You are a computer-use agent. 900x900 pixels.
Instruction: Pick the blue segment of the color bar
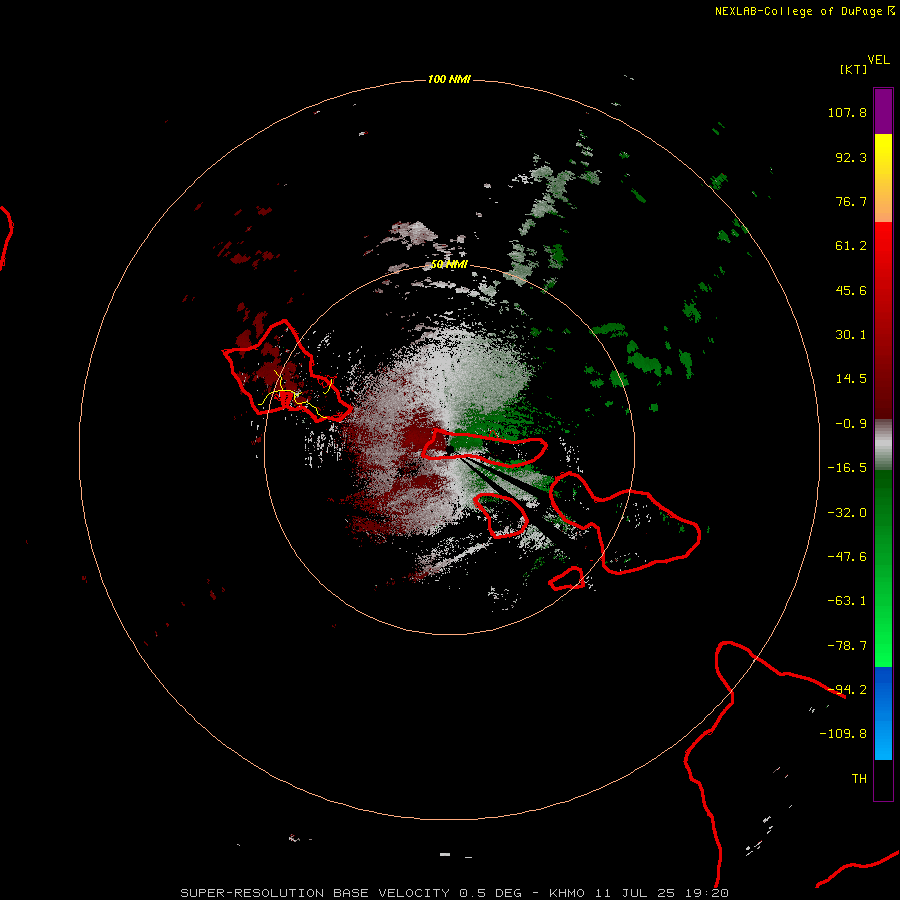pyautogui.click(x=883, y=713)
